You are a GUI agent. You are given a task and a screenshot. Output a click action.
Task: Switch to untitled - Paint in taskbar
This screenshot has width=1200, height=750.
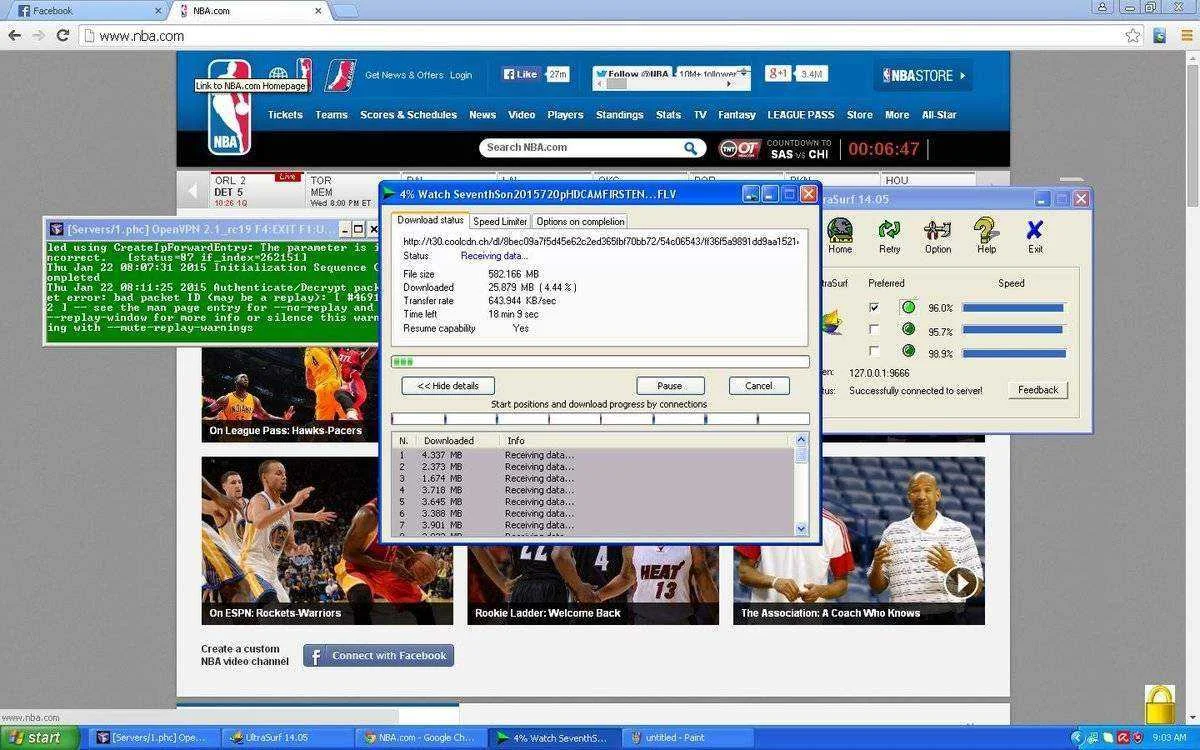point(688,738)
